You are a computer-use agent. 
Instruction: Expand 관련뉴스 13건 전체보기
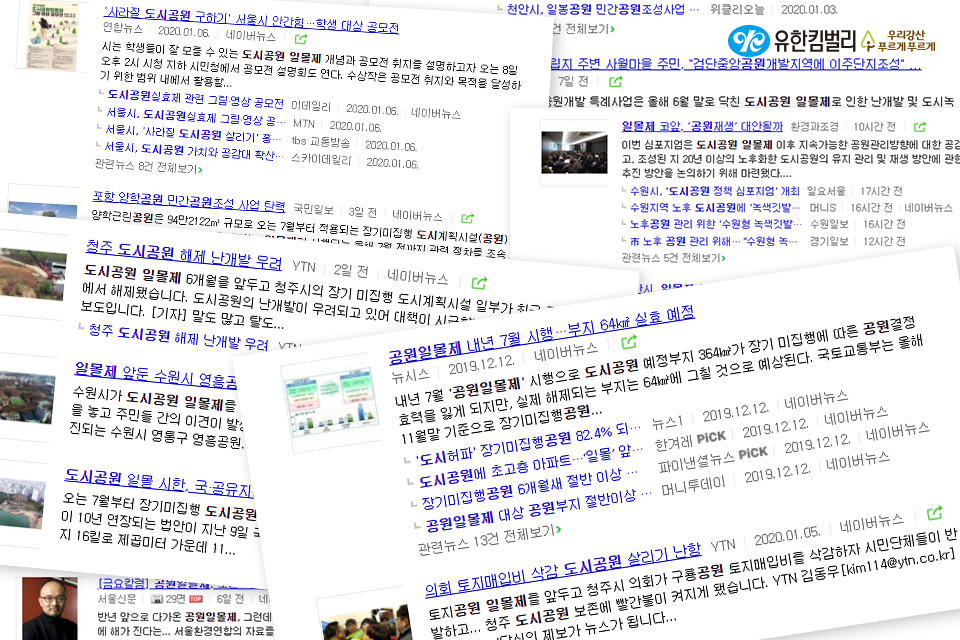(489, 538)
